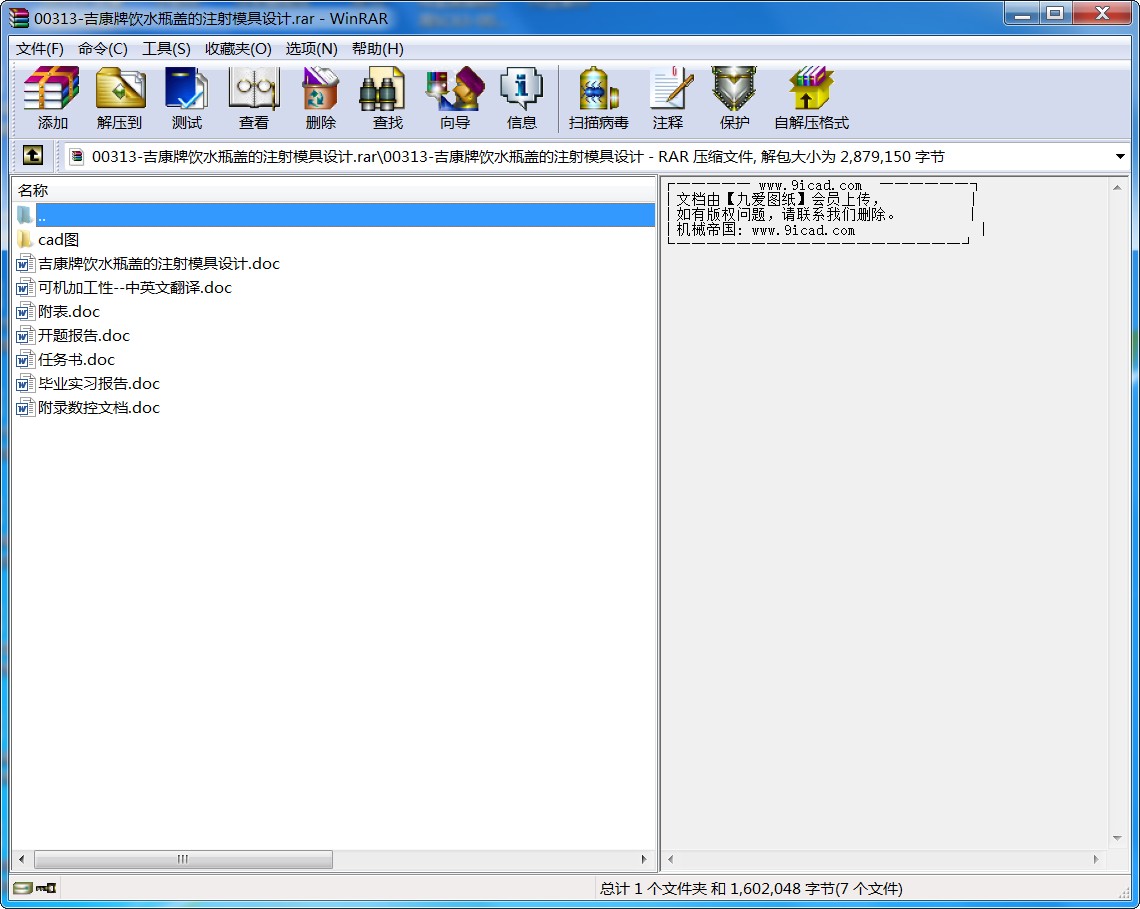Expand the address bar path dropdown
The width and height of the screenshot is (1140, 909).
tap(1120, 156)
